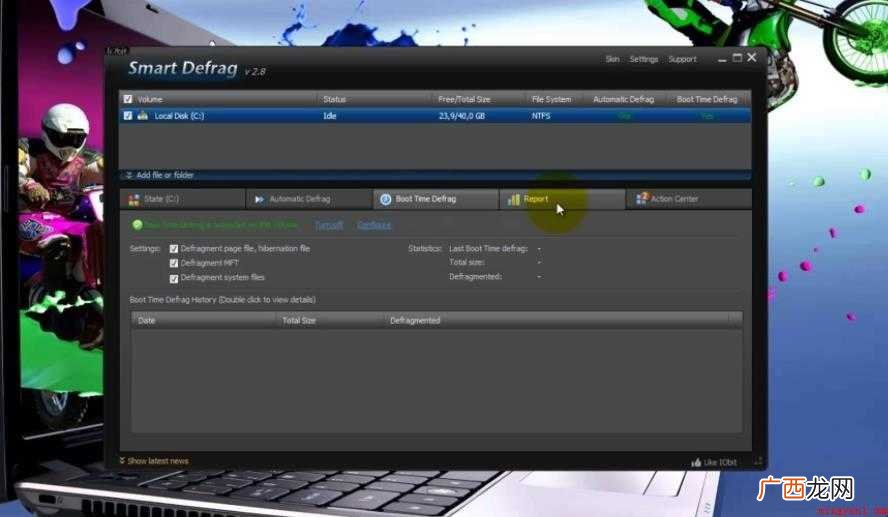Image resolution: width=888 pixels, height=517 pixels.
Task: Click the Boot Time Defrag clock icon
Action: [386, 199]
